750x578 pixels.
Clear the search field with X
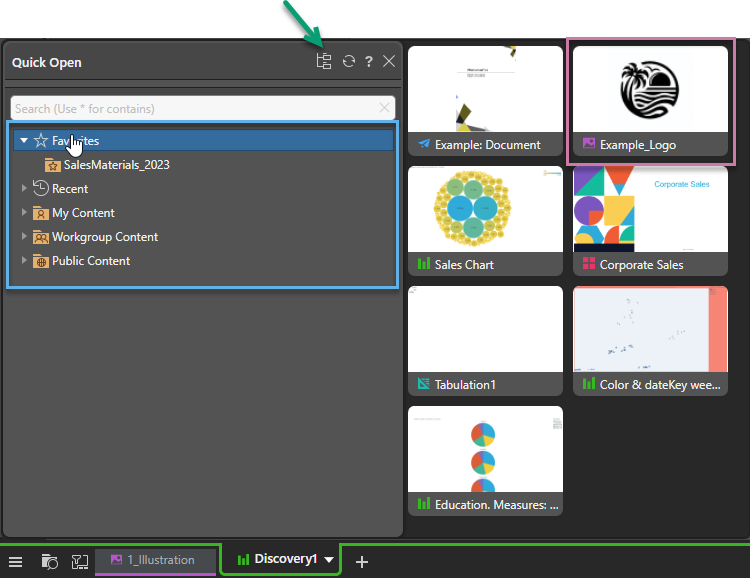pyautogui.click(x=384, y=108)
